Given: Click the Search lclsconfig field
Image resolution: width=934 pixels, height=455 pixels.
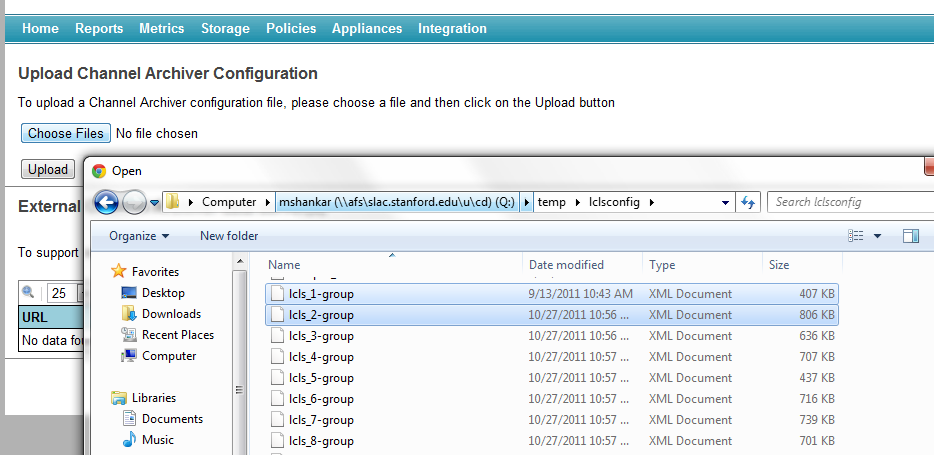Looking at the screenshot, I should 850,202.
